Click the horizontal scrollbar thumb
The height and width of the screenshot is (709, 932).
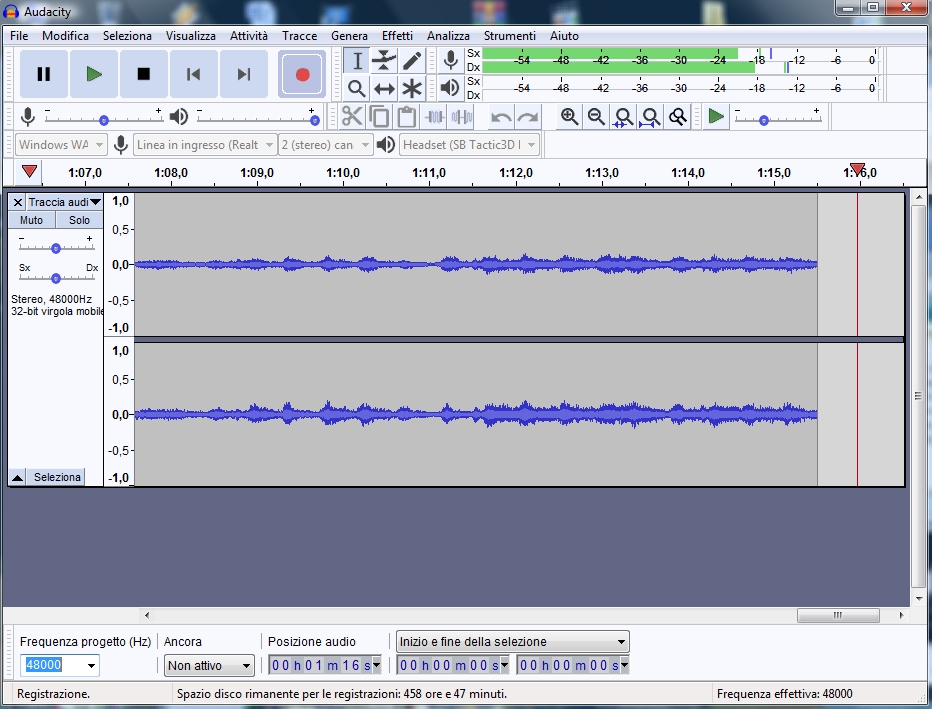pyautogui.click(x=838, y=615)
